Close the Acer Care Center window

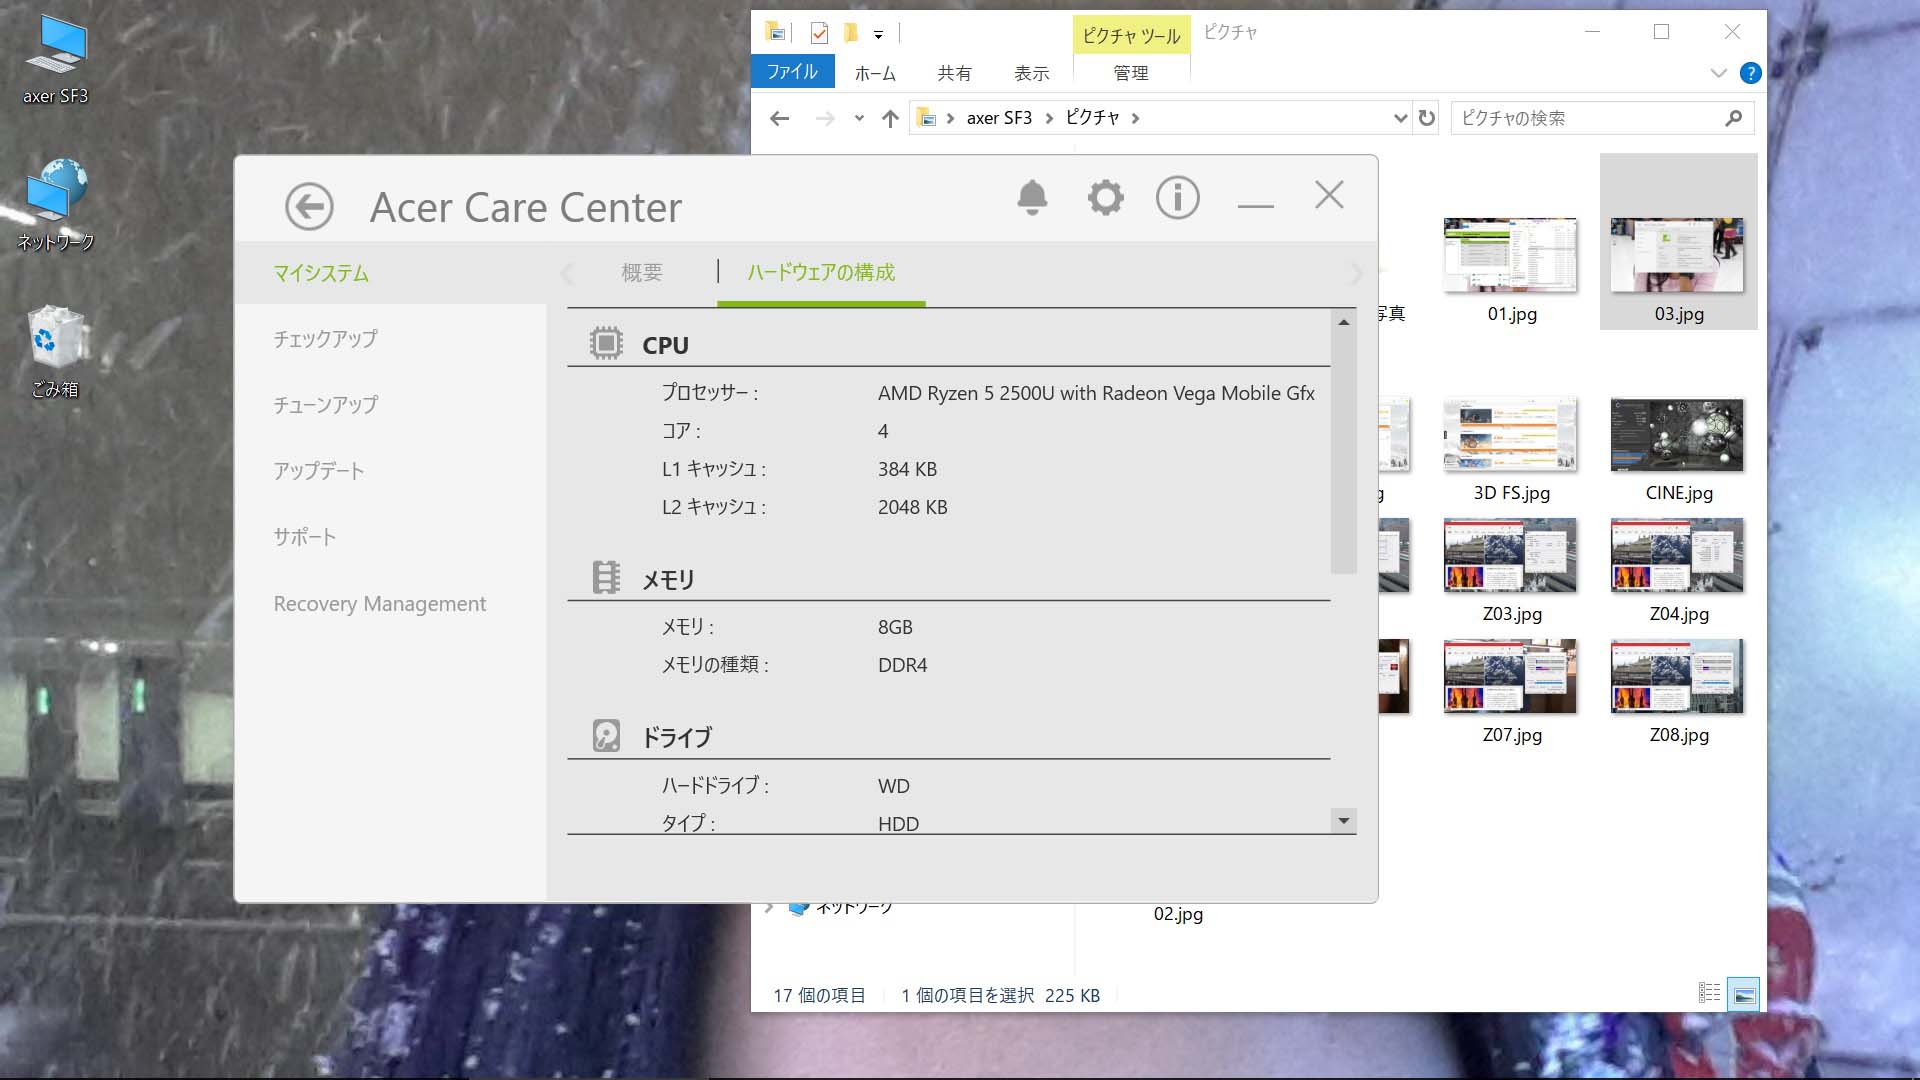tap(1329, 195)
